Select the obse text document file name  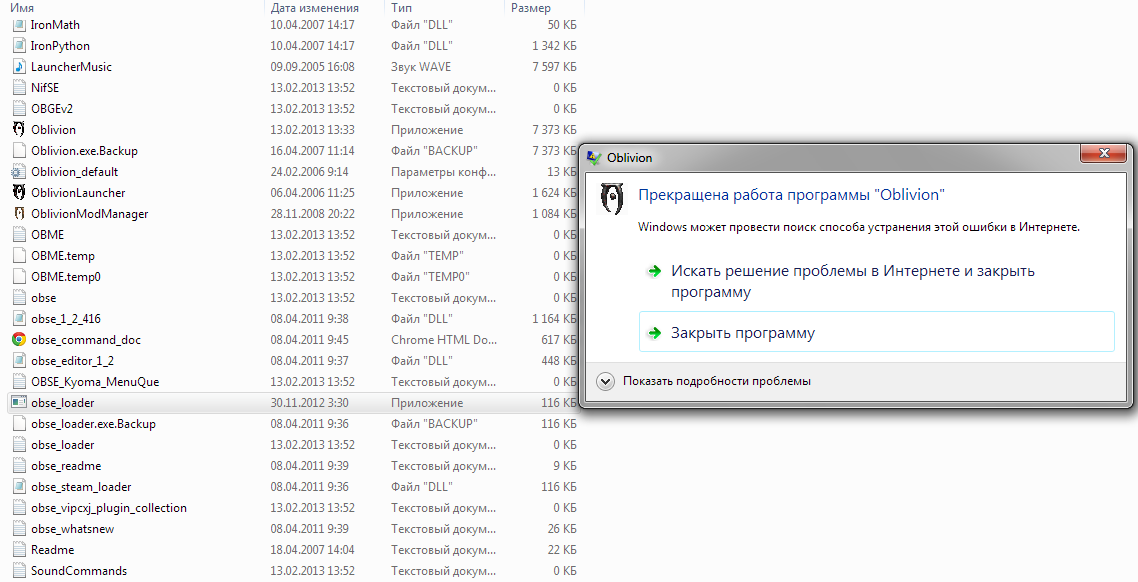(44, 298)
